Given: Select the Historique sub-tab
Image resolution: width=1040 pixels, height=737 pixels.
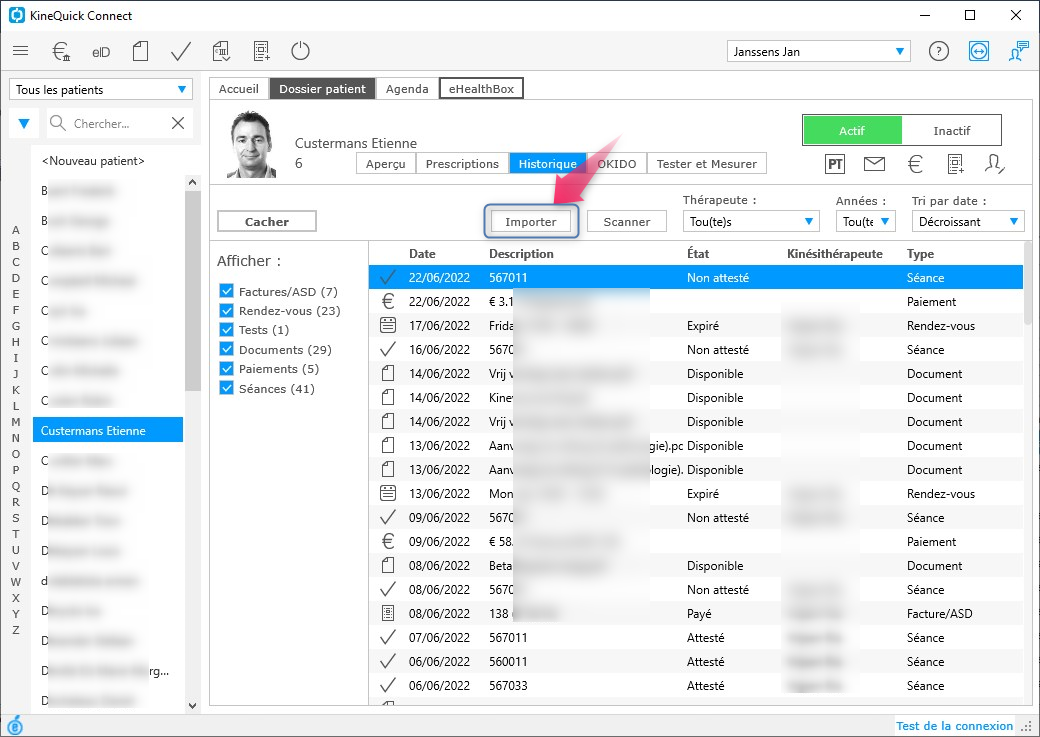Looking at the screenshot, I should coord(547,164).
